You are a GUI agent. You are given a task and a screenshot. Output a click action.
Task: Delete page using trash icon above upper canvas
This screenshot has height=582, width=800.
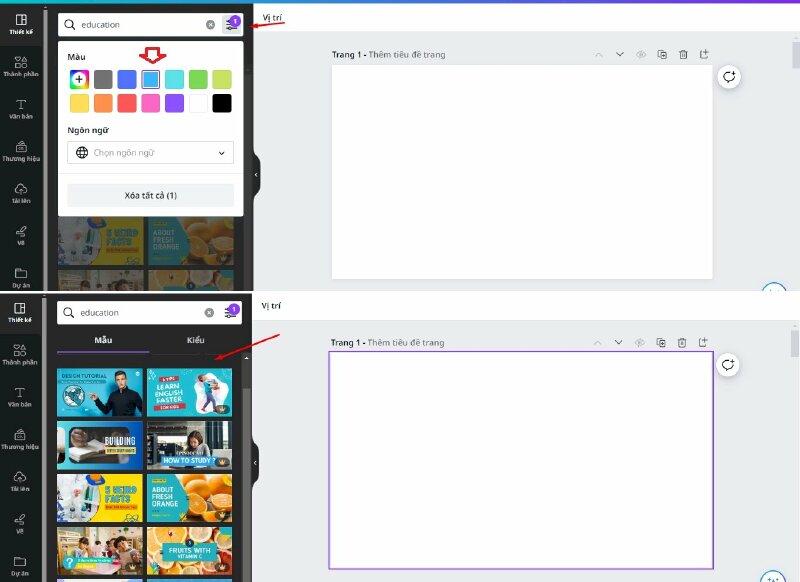(683, 55)
